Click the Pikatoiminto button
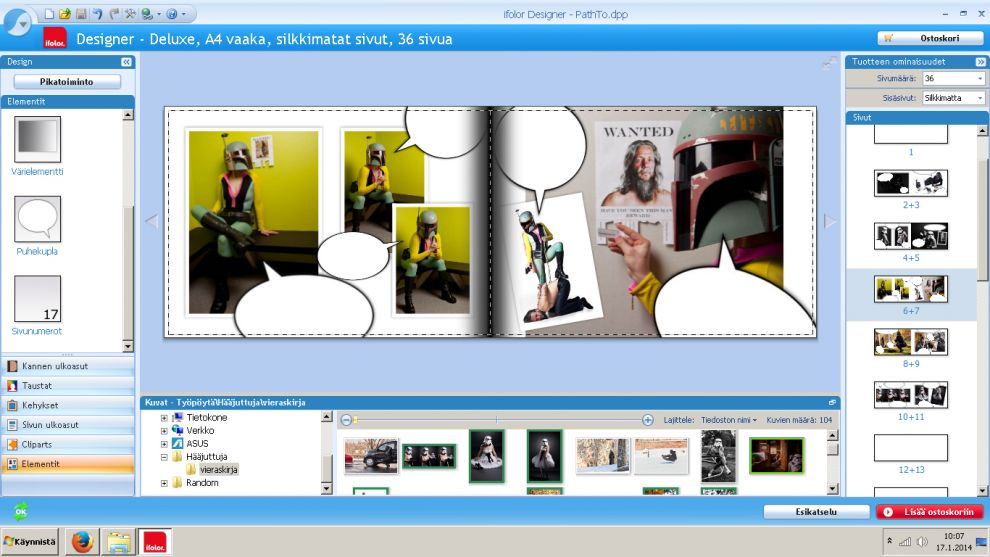The width and height of the screenshot is (990, 557). pos(67,82)
